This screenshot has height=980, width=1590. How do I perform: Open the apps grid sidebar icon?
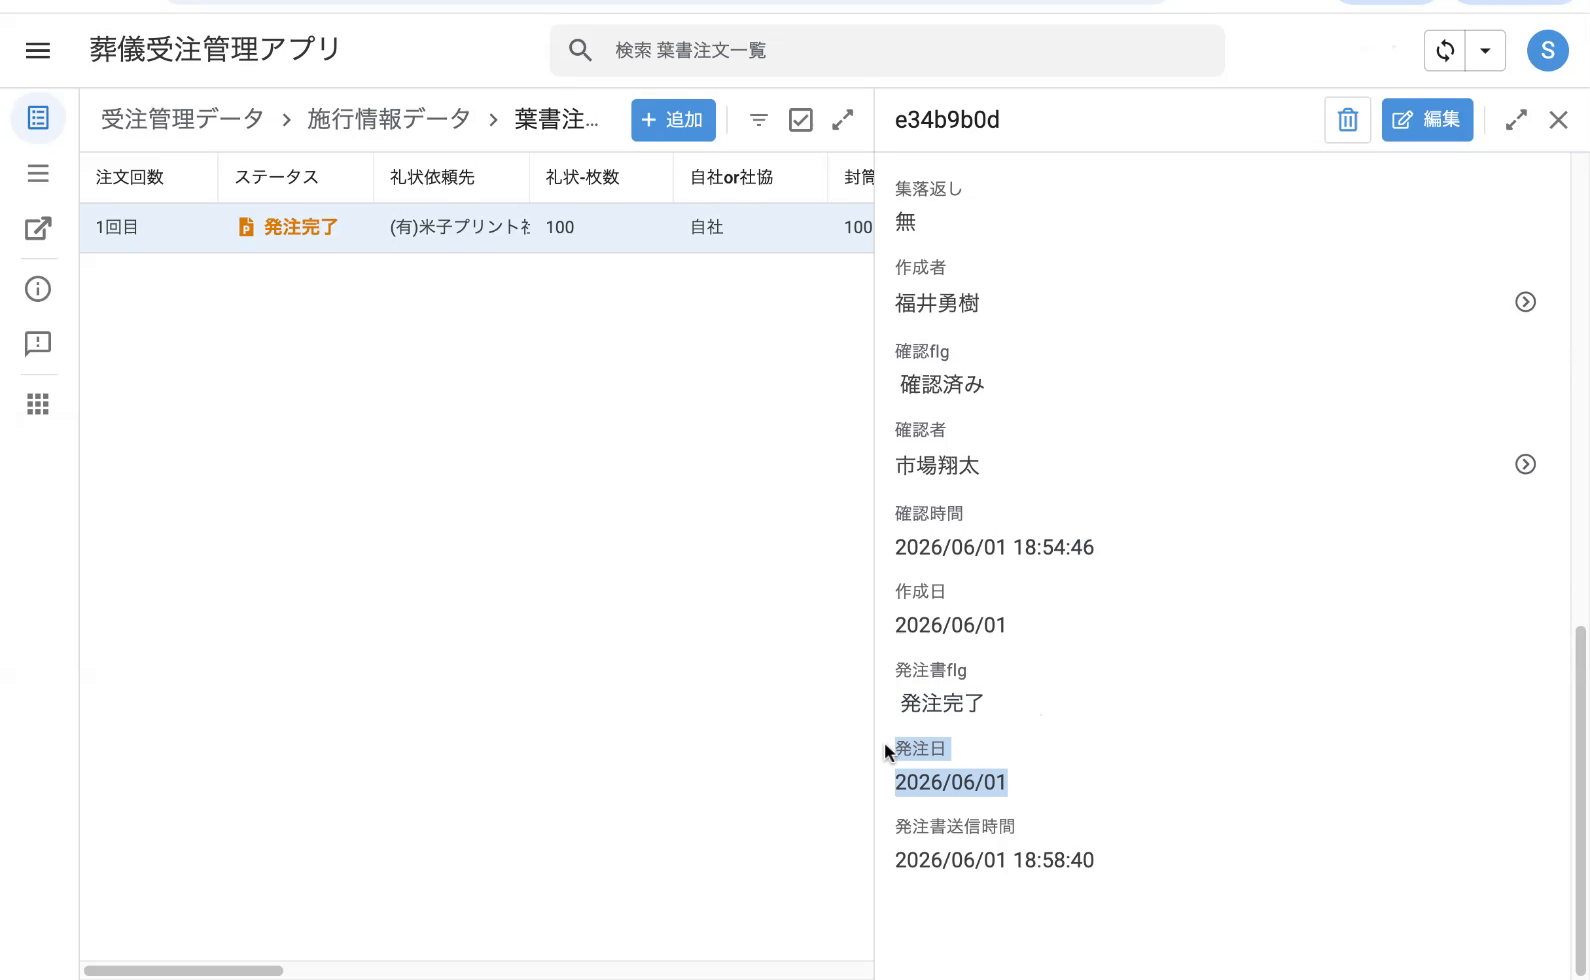coord(38,404)
